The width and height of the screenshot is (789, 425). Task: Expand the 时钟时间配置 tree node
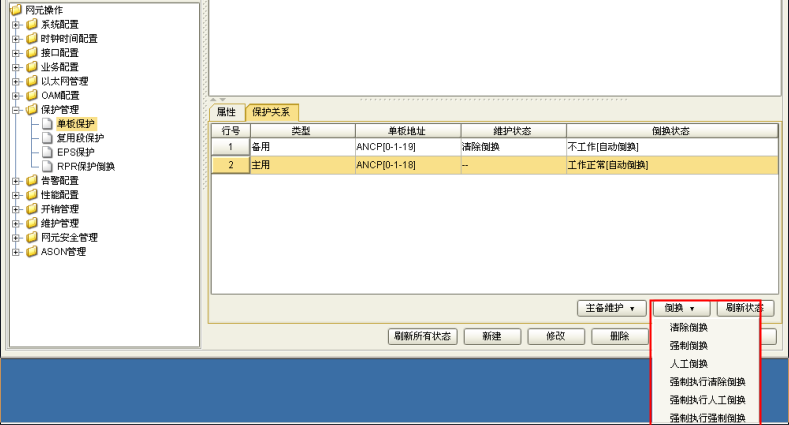[x=16, y=38]
